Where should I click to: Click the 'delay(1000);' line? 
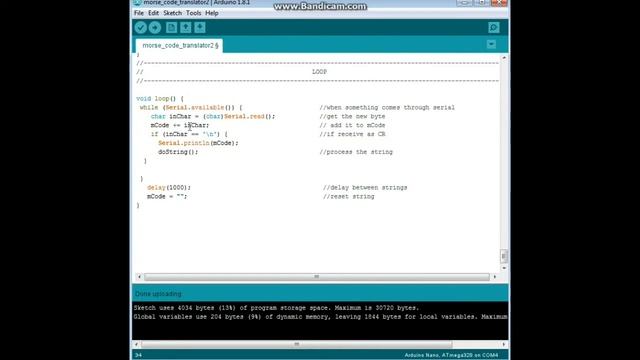point(169,188)
